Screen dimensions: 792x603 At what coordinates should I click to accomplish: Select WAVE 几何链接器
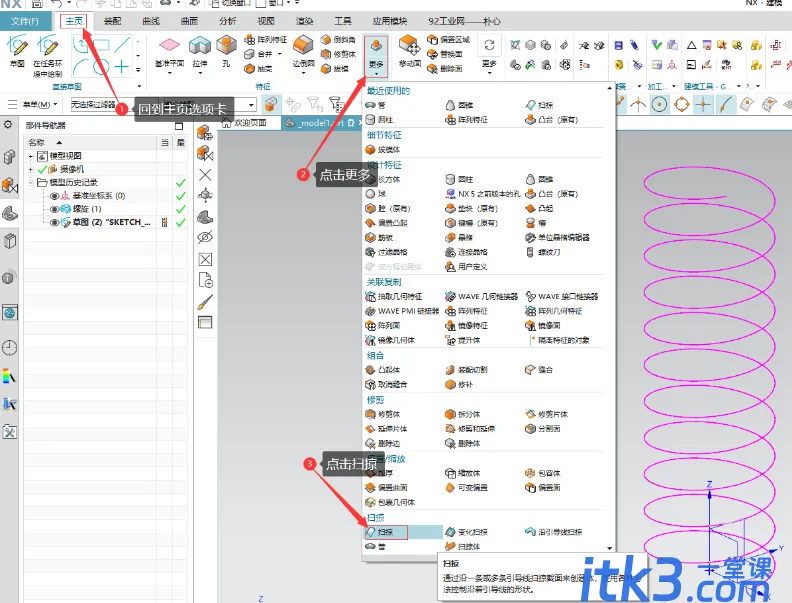[481, 296]
